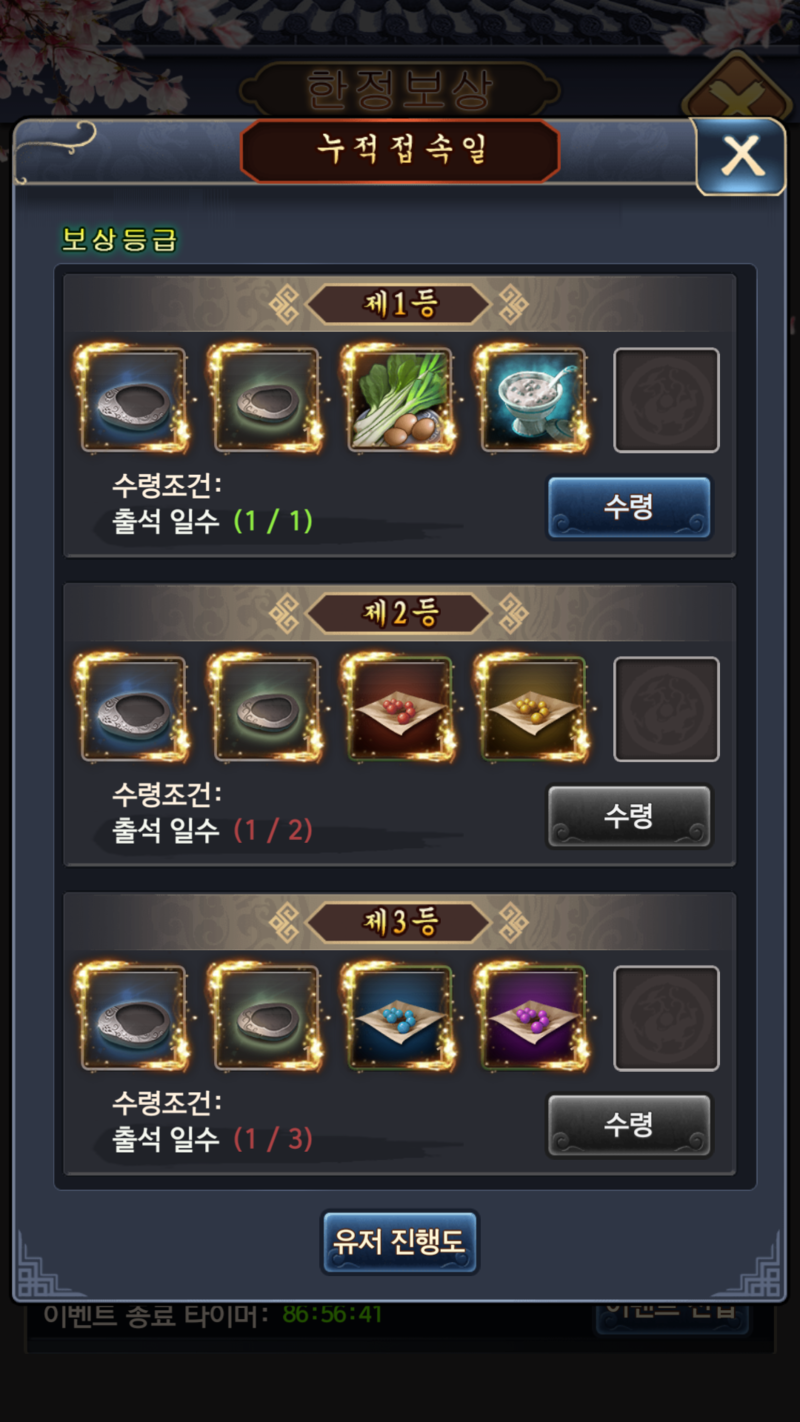Tap the empty reward slot in 제2등
This screenshot has height=1422, width=800.
(x=666, y=709)
